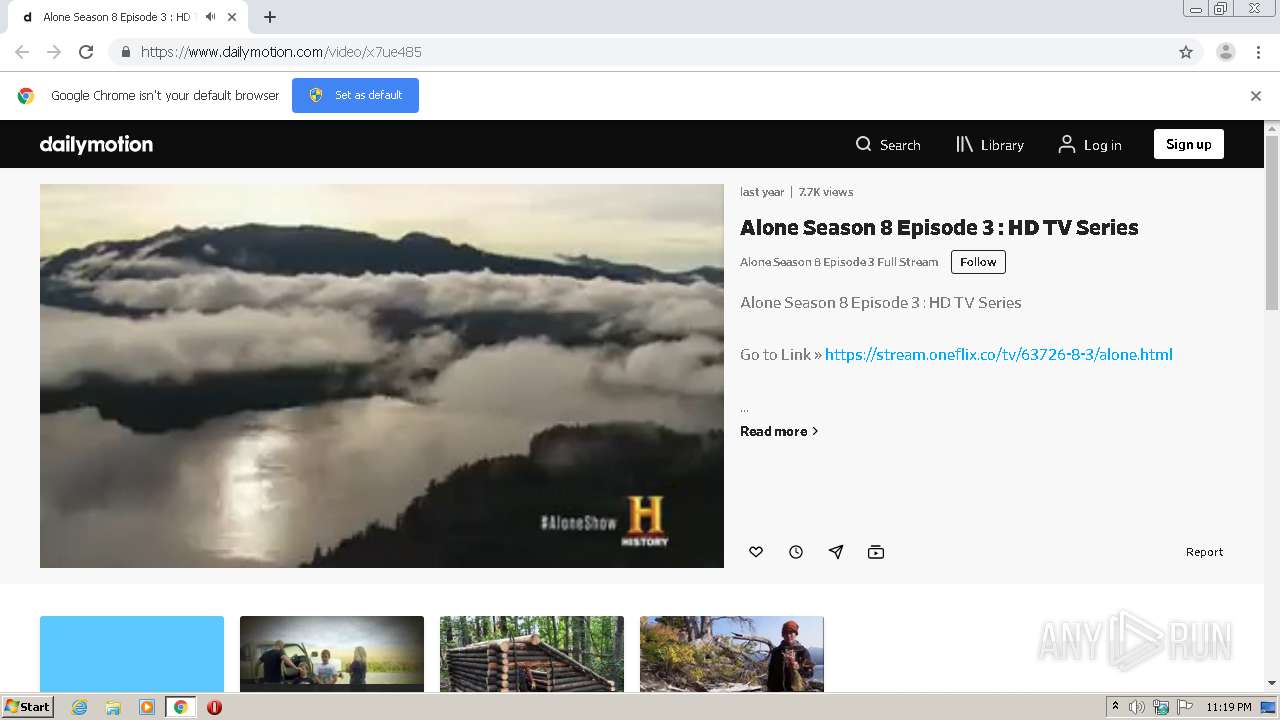Share the video with paper plane icon
Viewport: 1280px width, 720px height.
click(836, 552)
